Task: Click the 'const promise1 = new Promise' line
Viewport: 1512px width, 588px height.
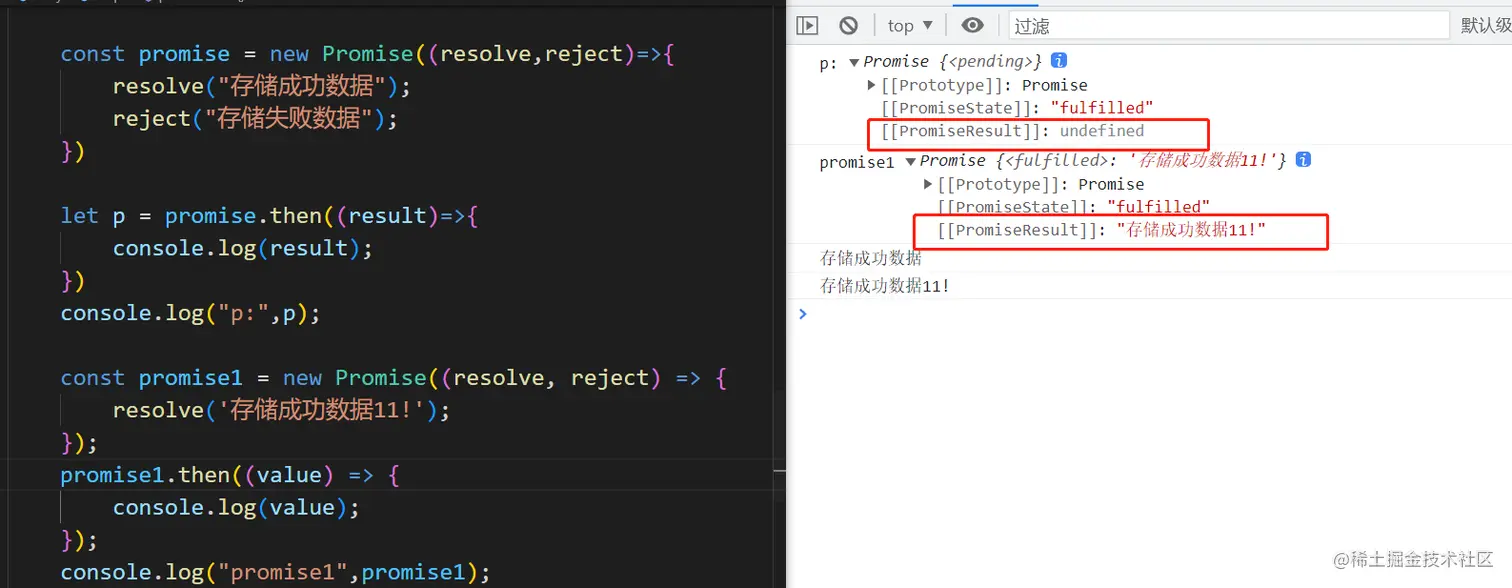Action: click(394, 378)
